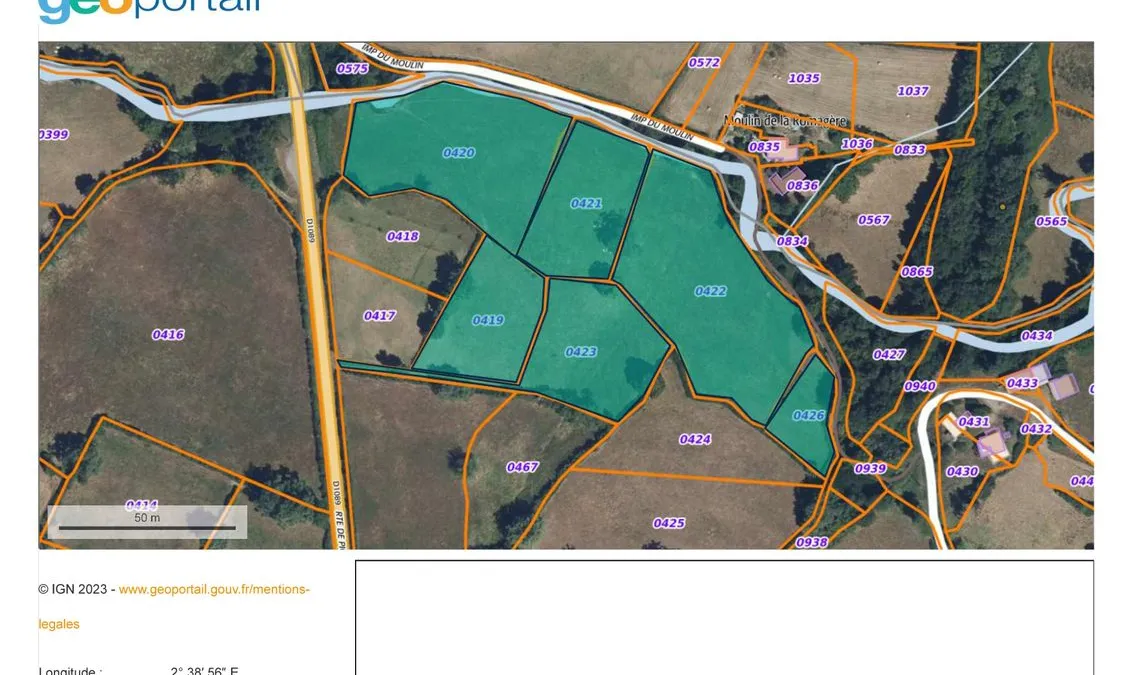Select highlighted parcel label 0420

click(459, 152)
